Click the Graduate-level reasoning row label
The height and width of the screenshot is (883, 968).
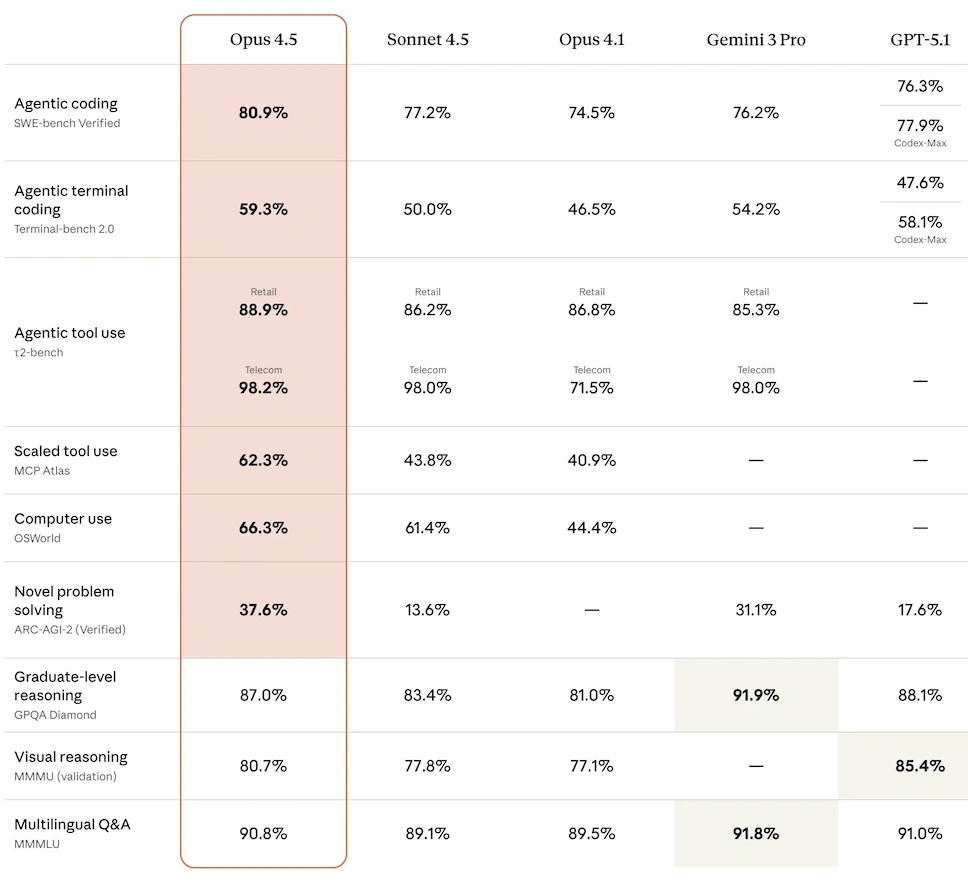point(65,686)
